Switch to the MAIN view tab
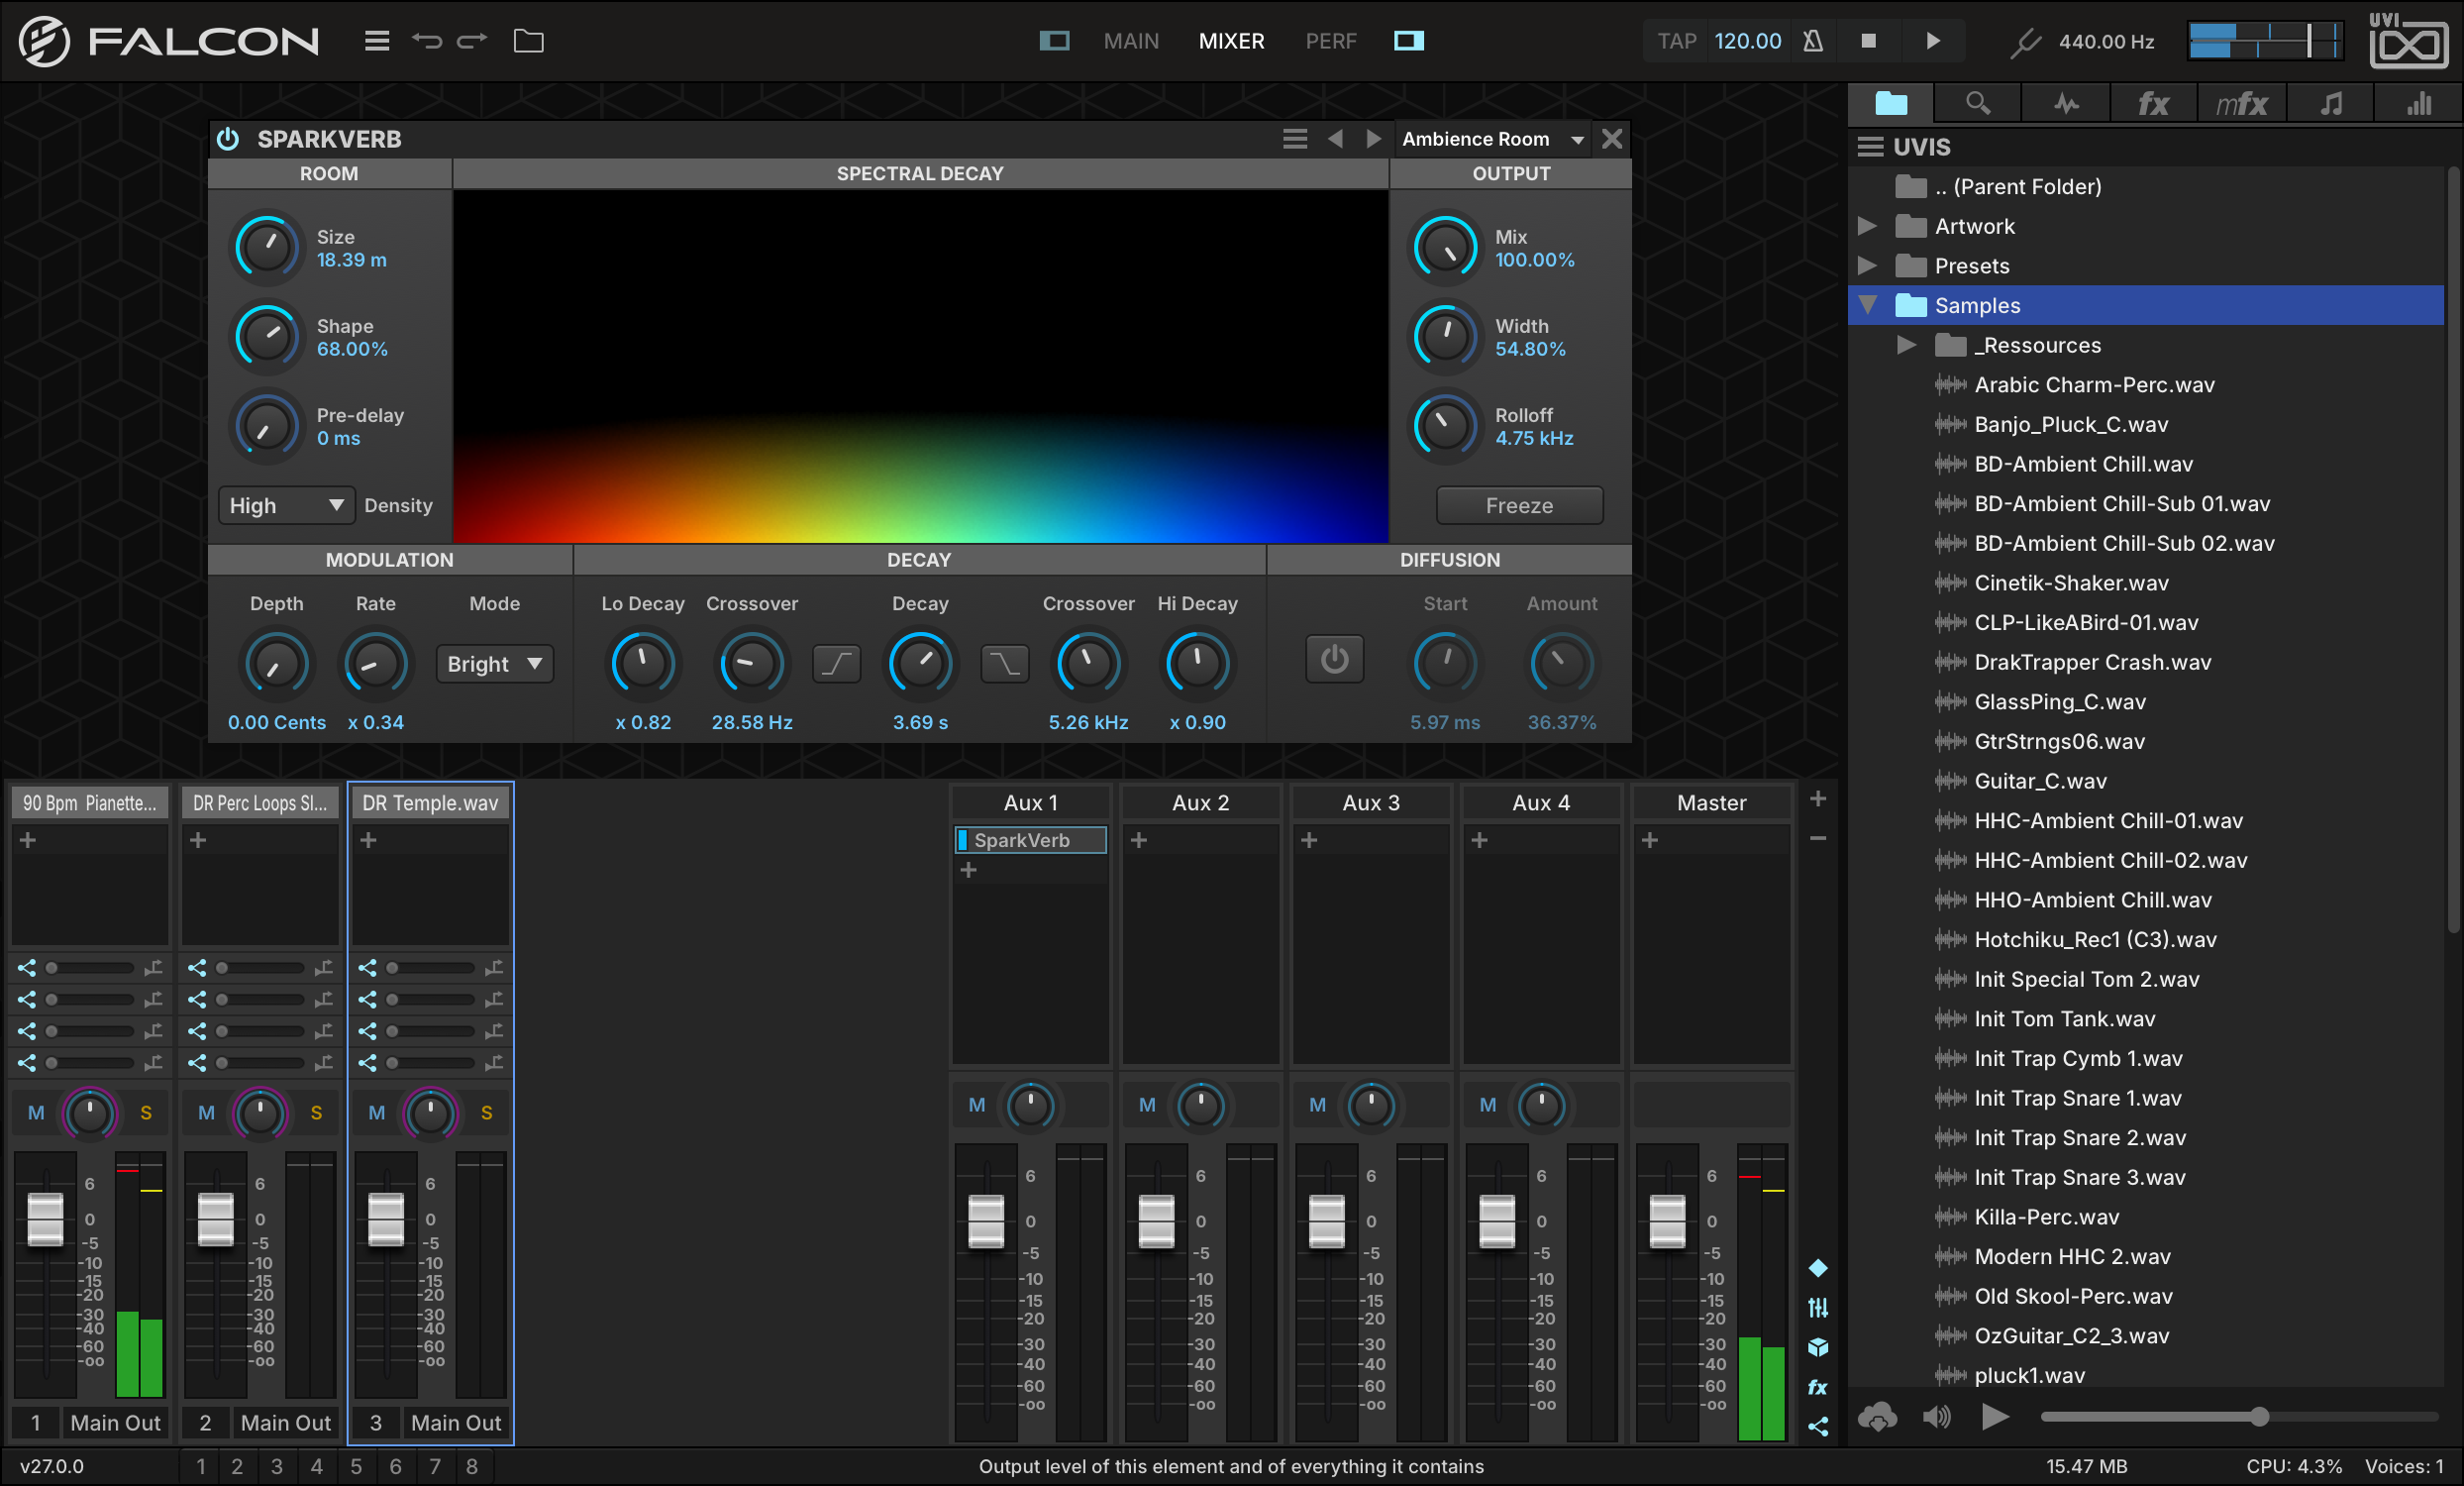Screen dimensions: 2464x1486 pos(1131,41)
